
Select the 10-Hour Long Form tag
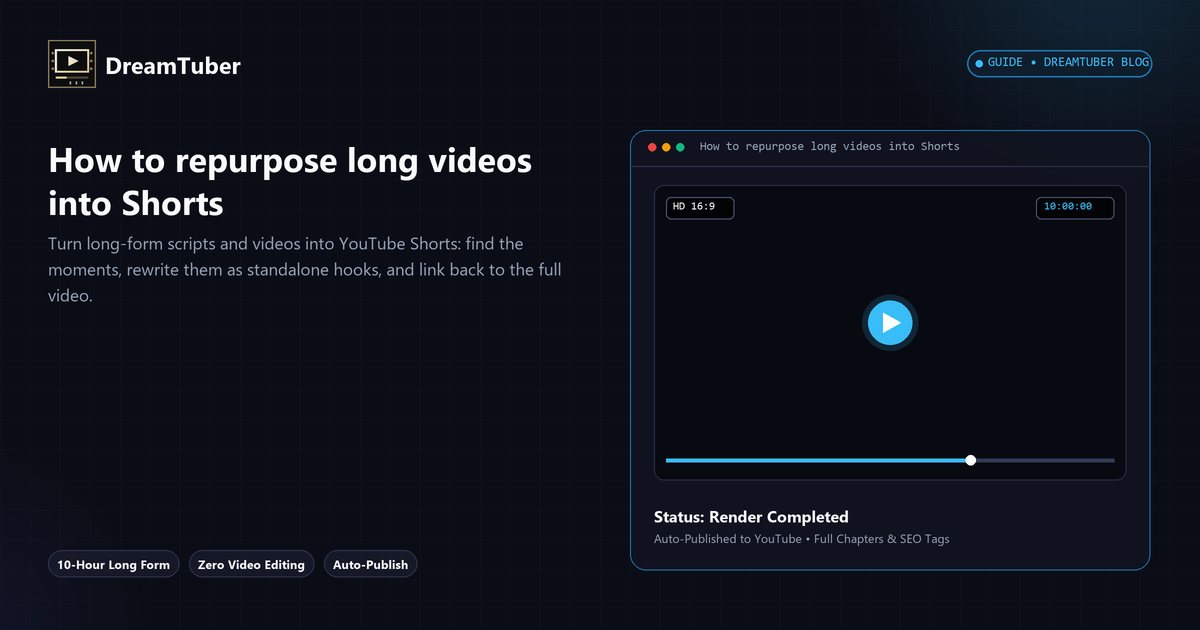tap(114, 564)
